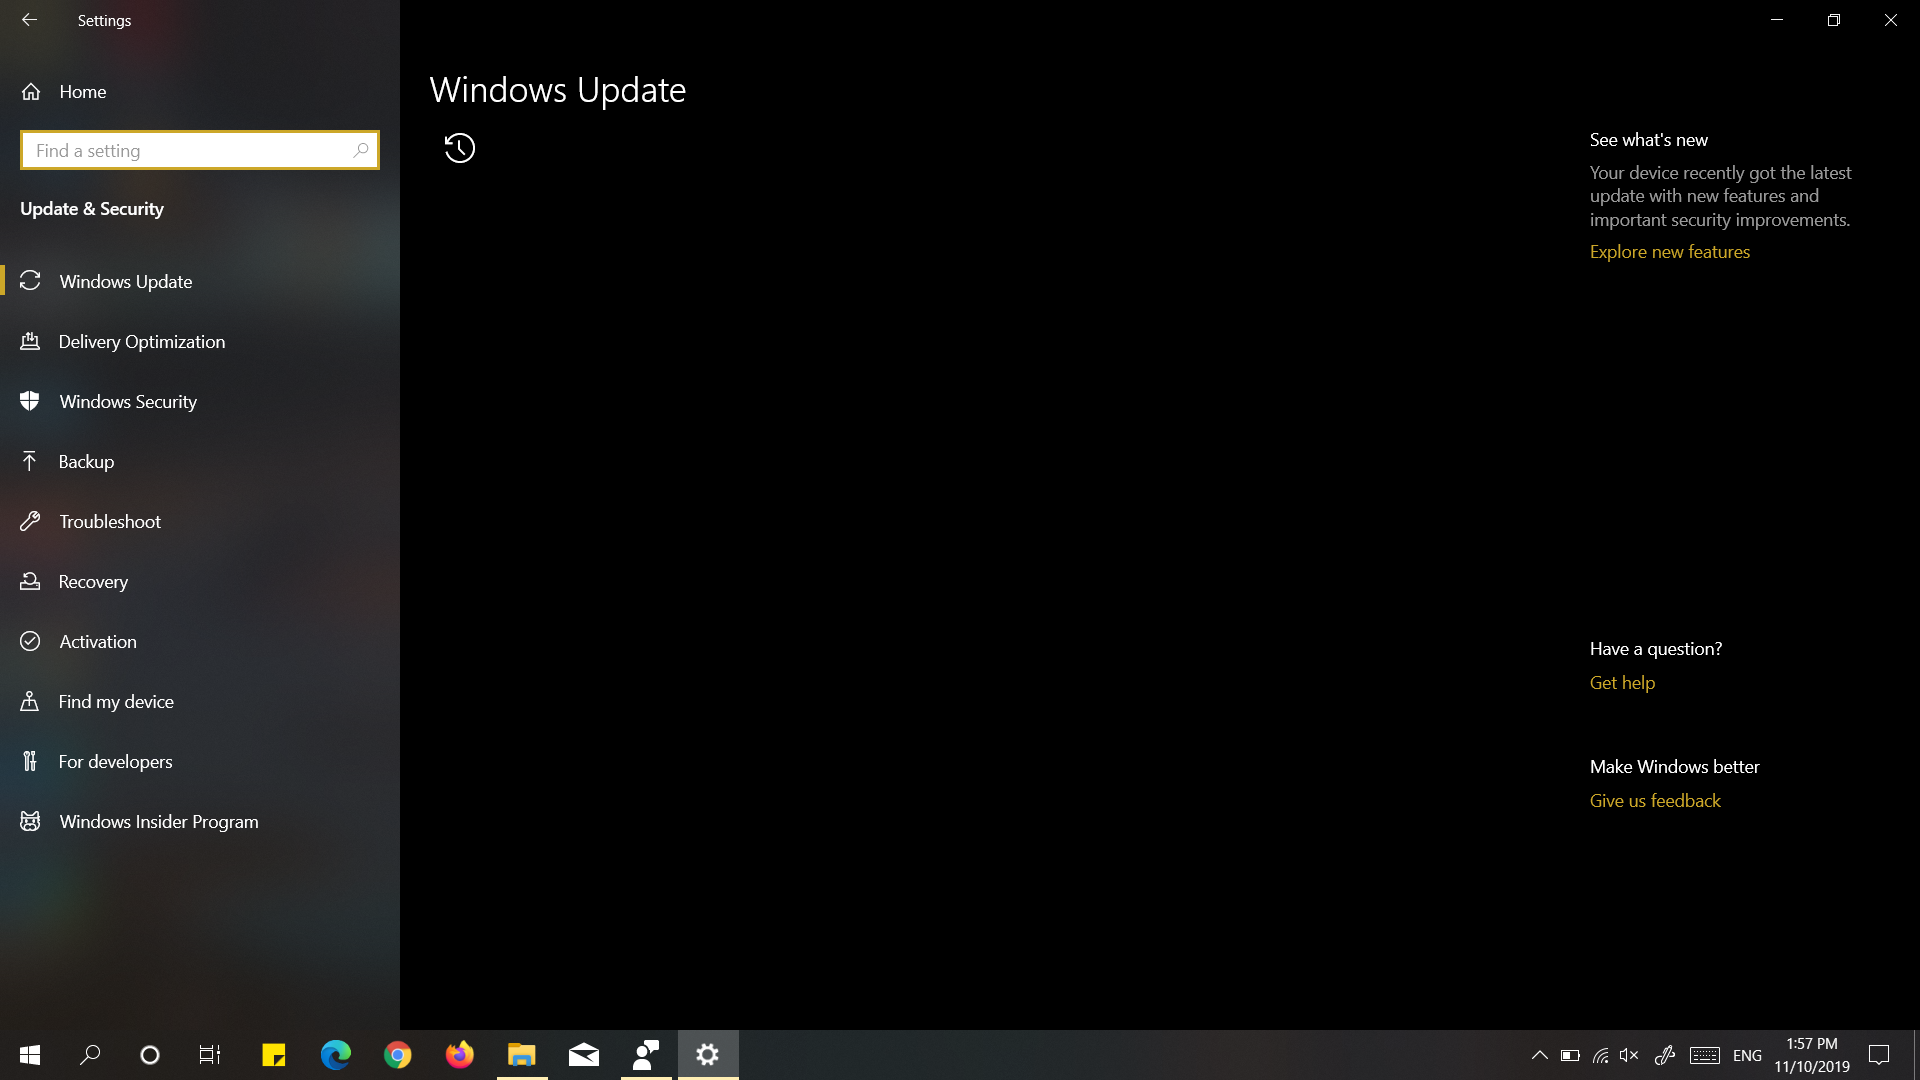The width and height of the screenshot is (1920, 1080).
Task: Click the Windows Update page title
Action: point(558,90)
